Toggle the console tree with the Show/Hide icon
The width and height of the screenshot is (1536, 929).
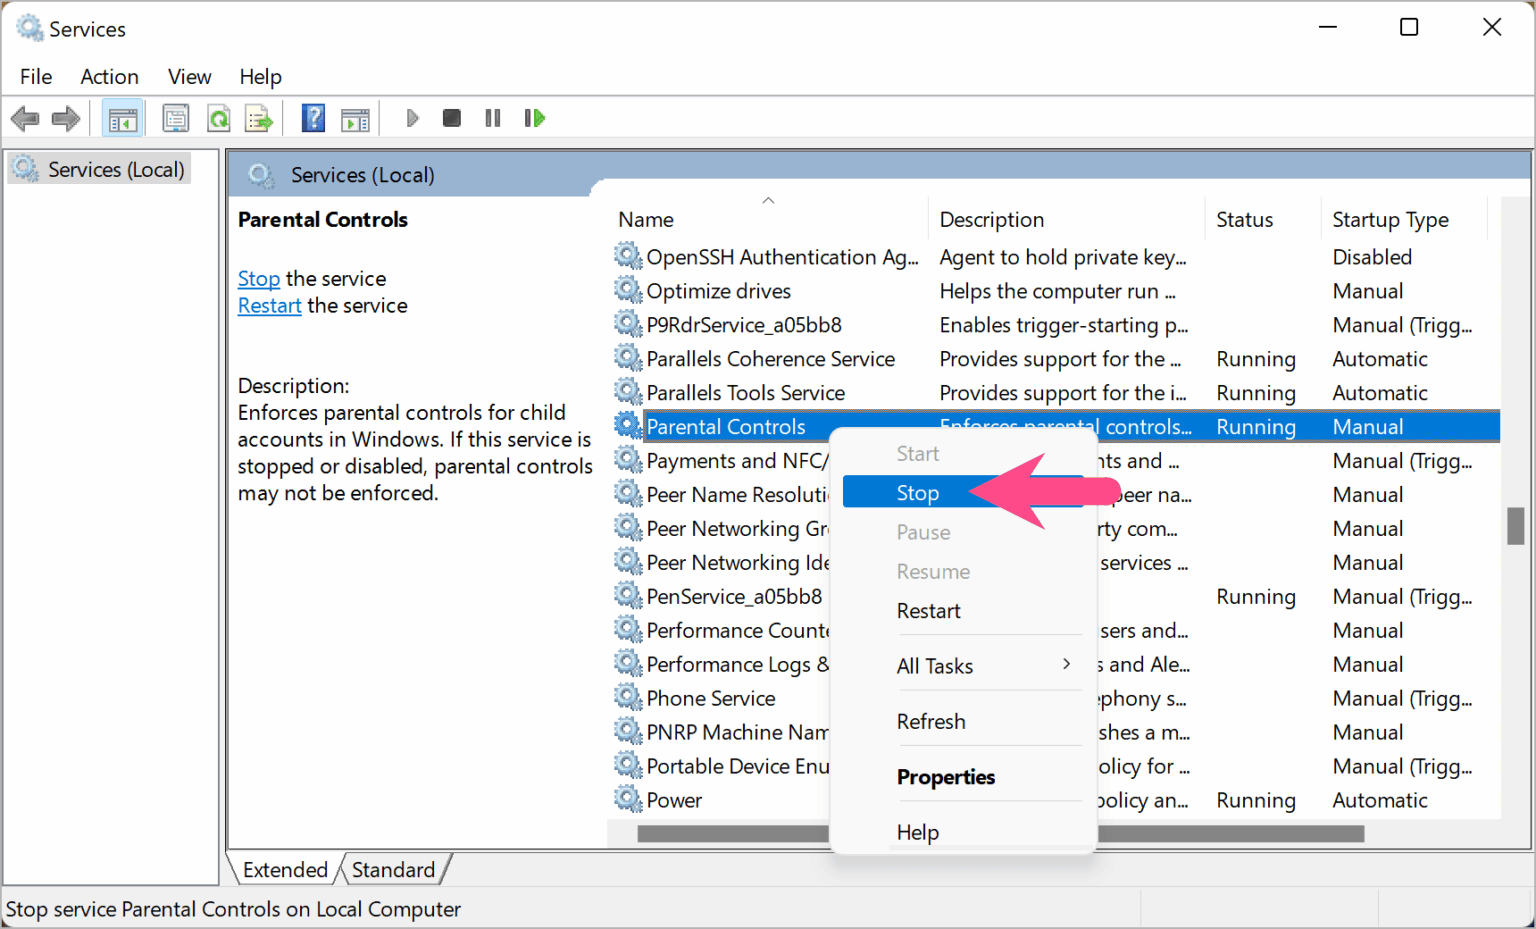[122, 118]
